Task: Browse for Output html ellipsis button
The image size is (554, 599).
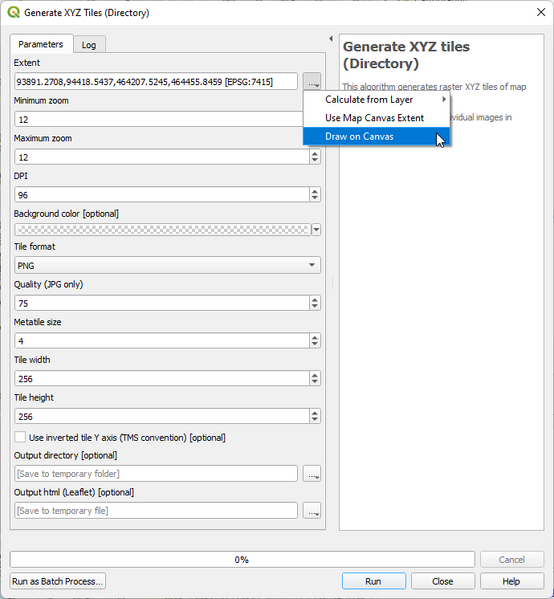Action: tap(312, 511)
